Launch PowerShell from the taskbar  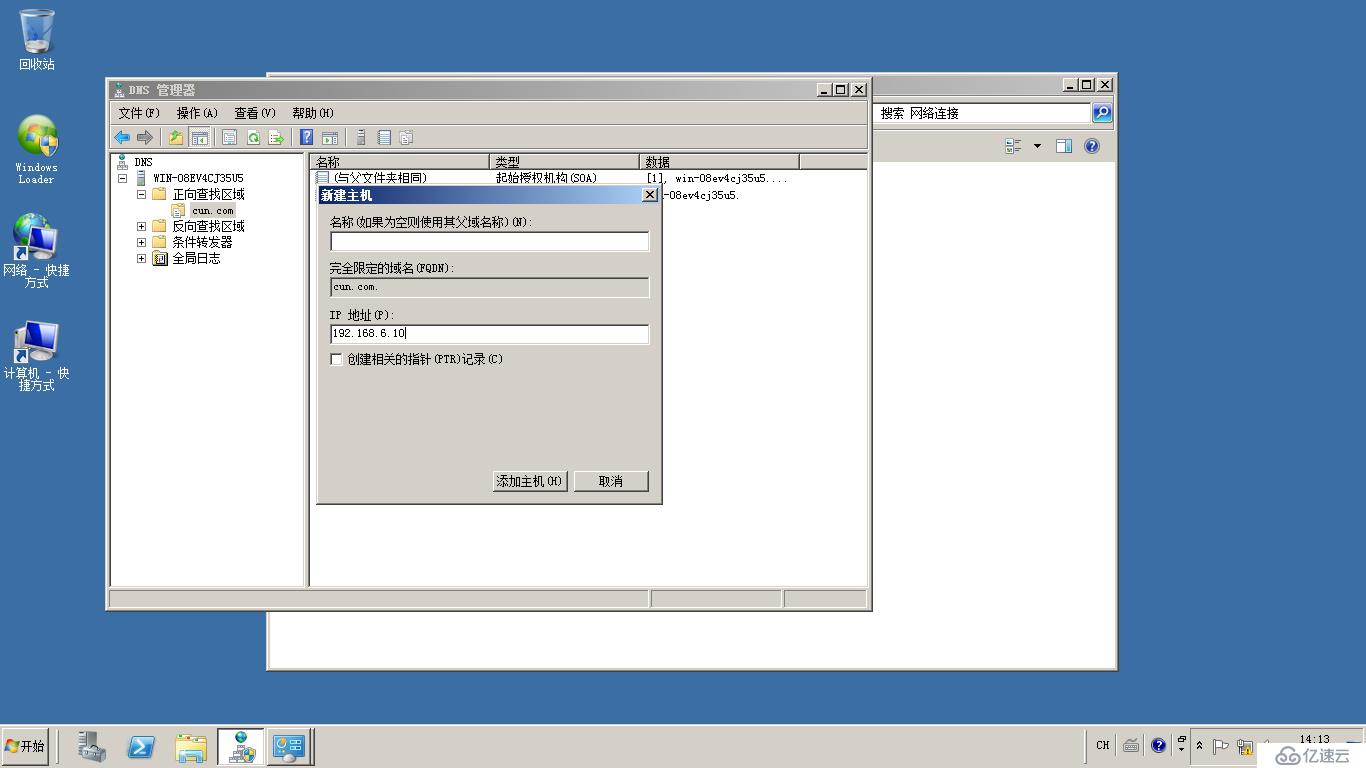coord(141,747)
